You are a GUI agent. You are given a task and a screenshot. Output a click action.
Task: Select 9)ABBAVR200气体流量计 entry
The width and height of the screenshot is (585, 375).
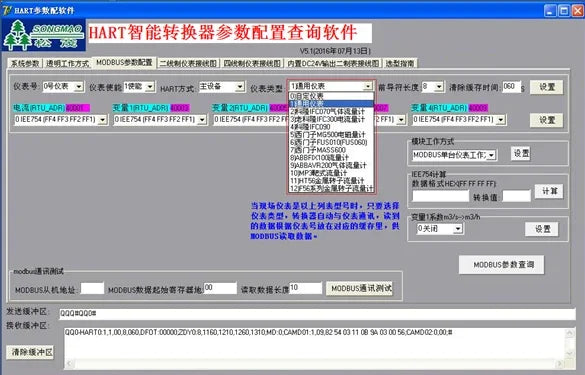[x=331, y=165]
